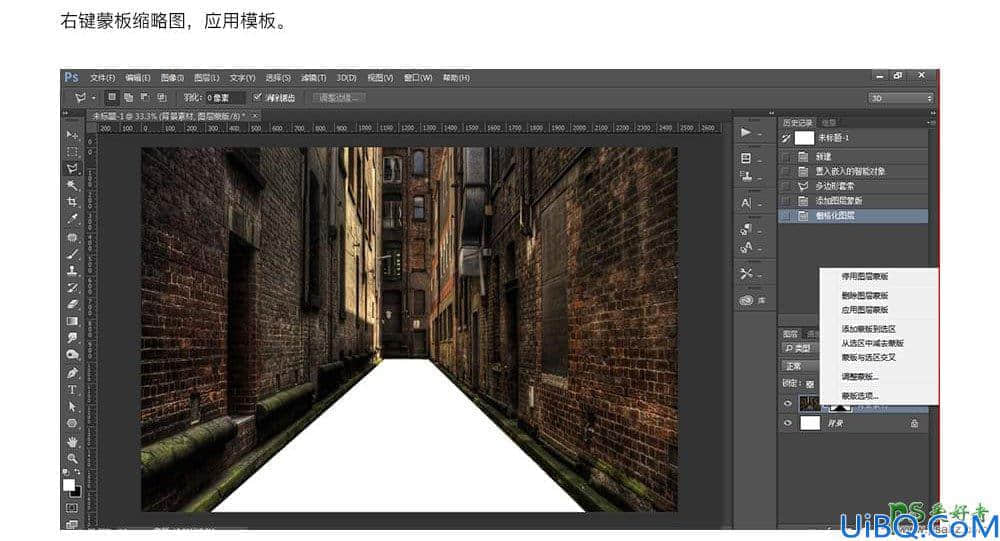This screenshot has height=541, width=1000.
Task: Select the Crop tool
Action: (72, 202)
